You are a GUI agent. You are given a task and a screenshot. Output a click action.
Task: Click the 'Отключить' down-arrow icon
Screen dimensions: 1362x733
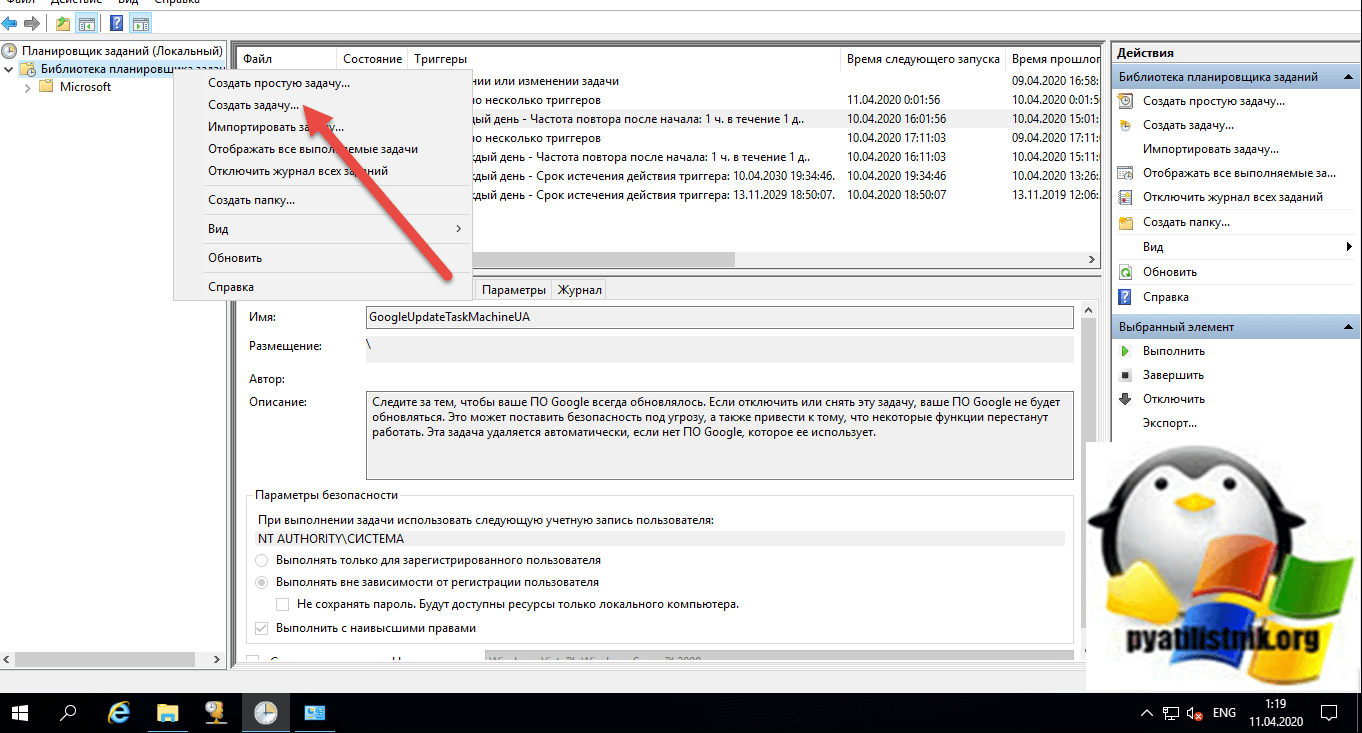[x=1125, y=399]
